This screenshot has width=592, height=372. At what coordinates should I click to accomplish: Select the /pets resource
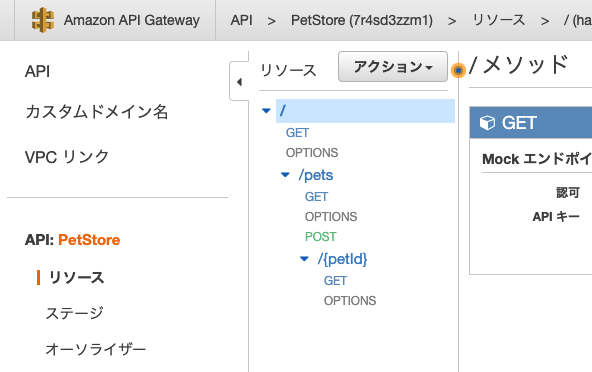pyautogui.click(x=316, y=175)
